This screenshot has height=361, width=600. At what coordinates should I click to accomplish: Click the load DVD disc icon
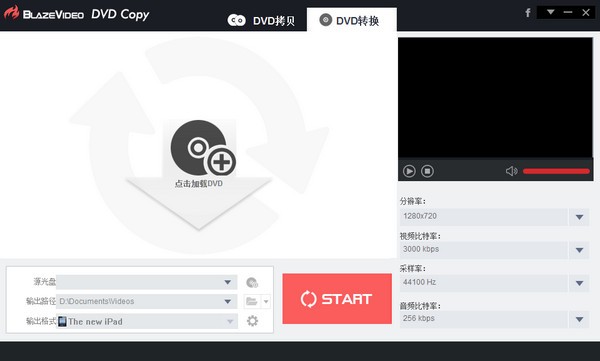click(x=203, y=148)
